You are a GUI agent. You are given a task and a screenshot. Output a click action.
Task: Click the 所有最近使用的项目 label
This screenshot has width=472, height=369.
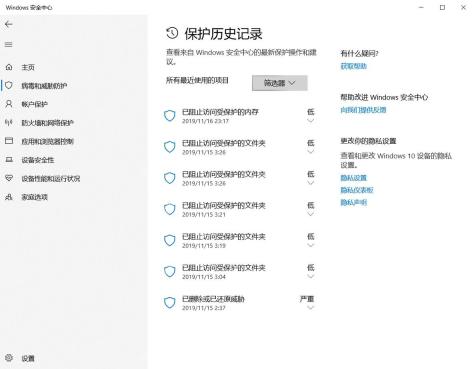(197, 80)
